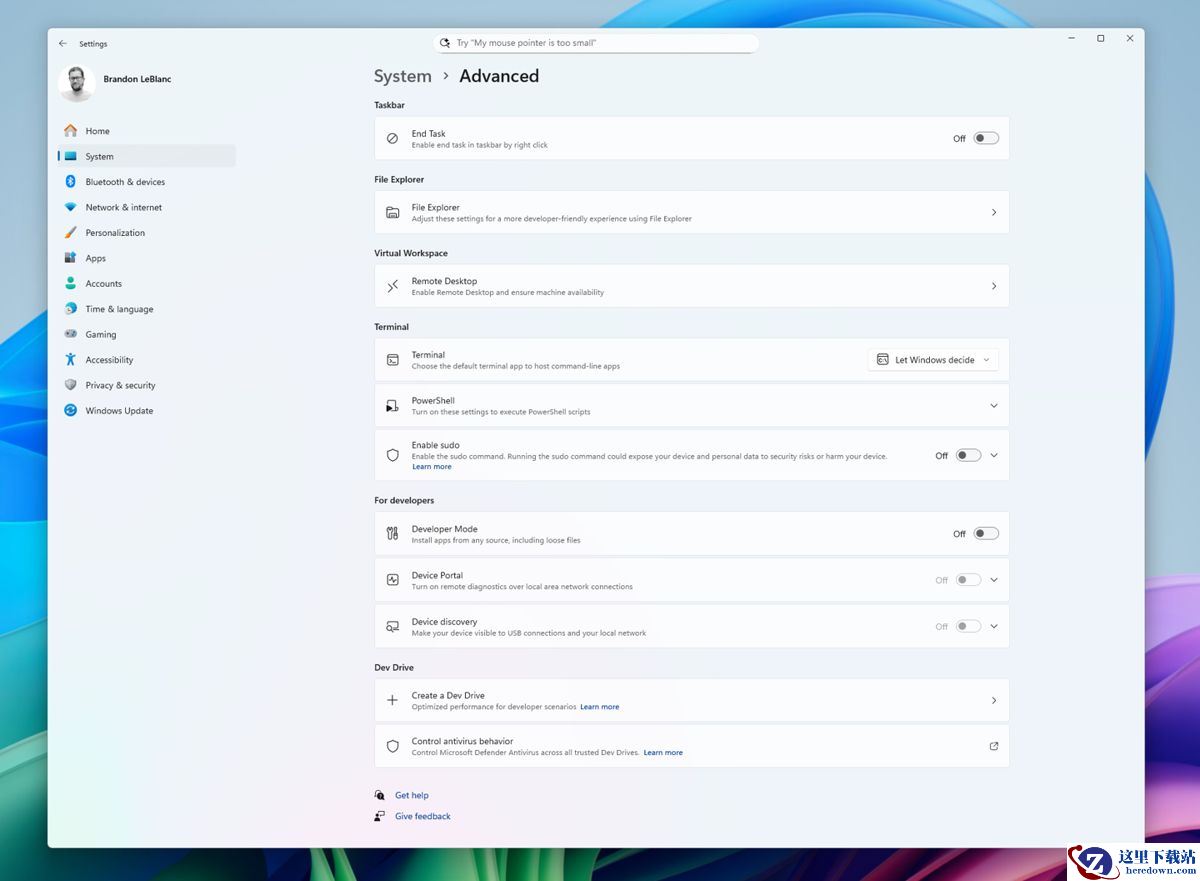Open external link icon for Control antivirus behavior
Screen dimensions: 1200x881
[x=993, y=746]
